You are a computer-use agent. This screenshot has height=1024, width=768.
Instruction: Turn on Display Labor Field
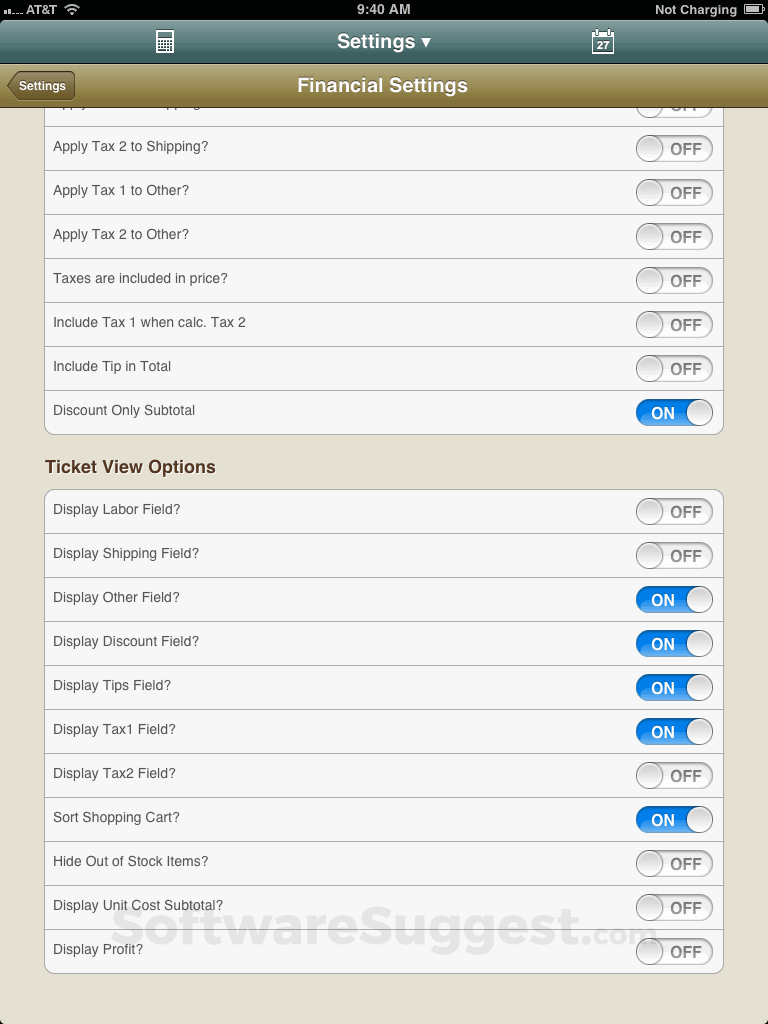tap(674, 512)
